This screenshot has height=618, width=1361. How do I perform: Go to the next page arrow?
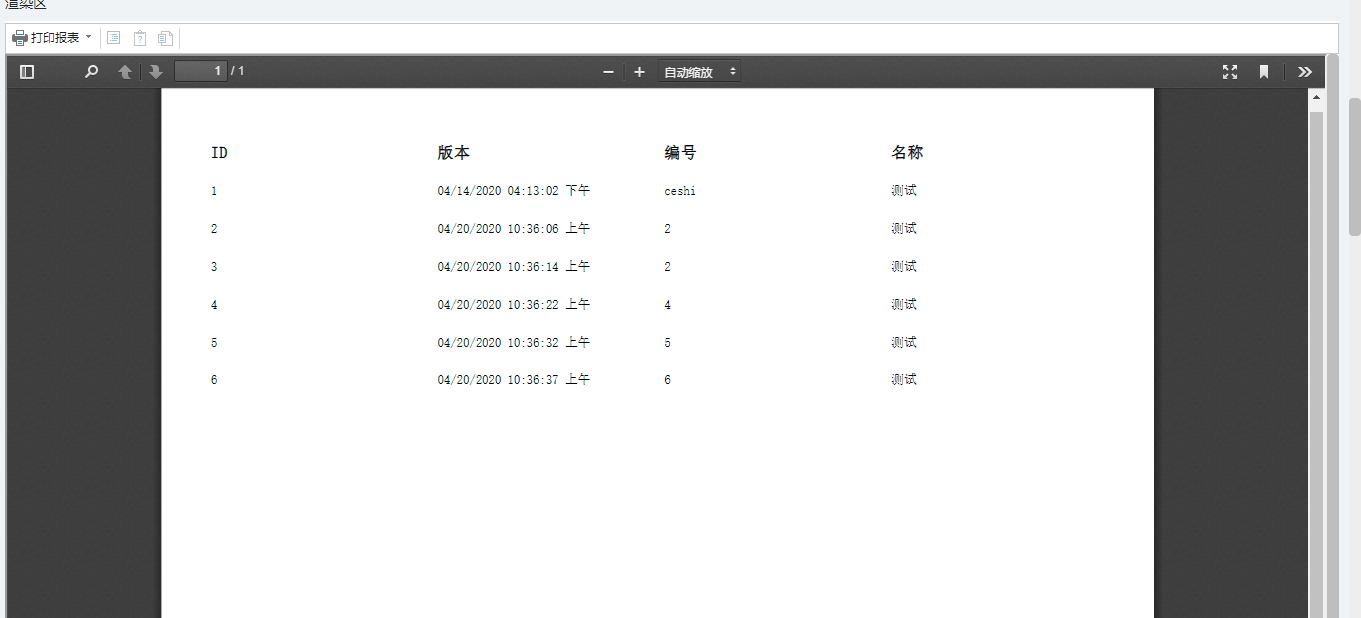click(x=155, y=72)
